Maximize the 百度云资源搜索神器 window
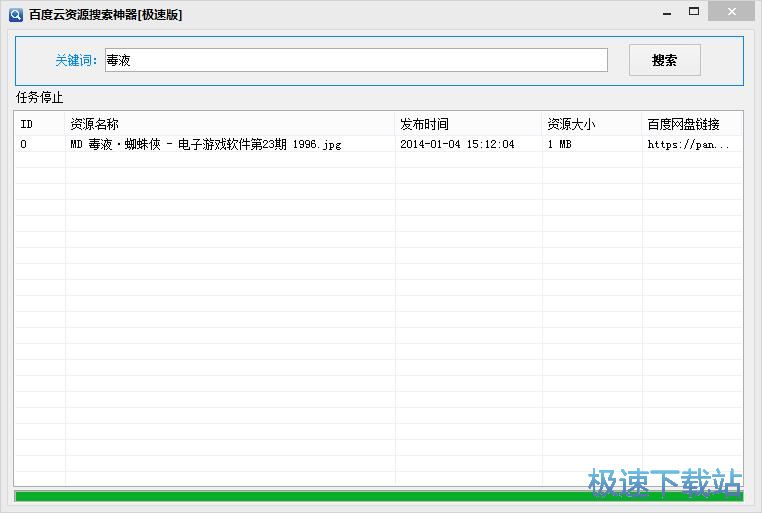 [694, 12]
